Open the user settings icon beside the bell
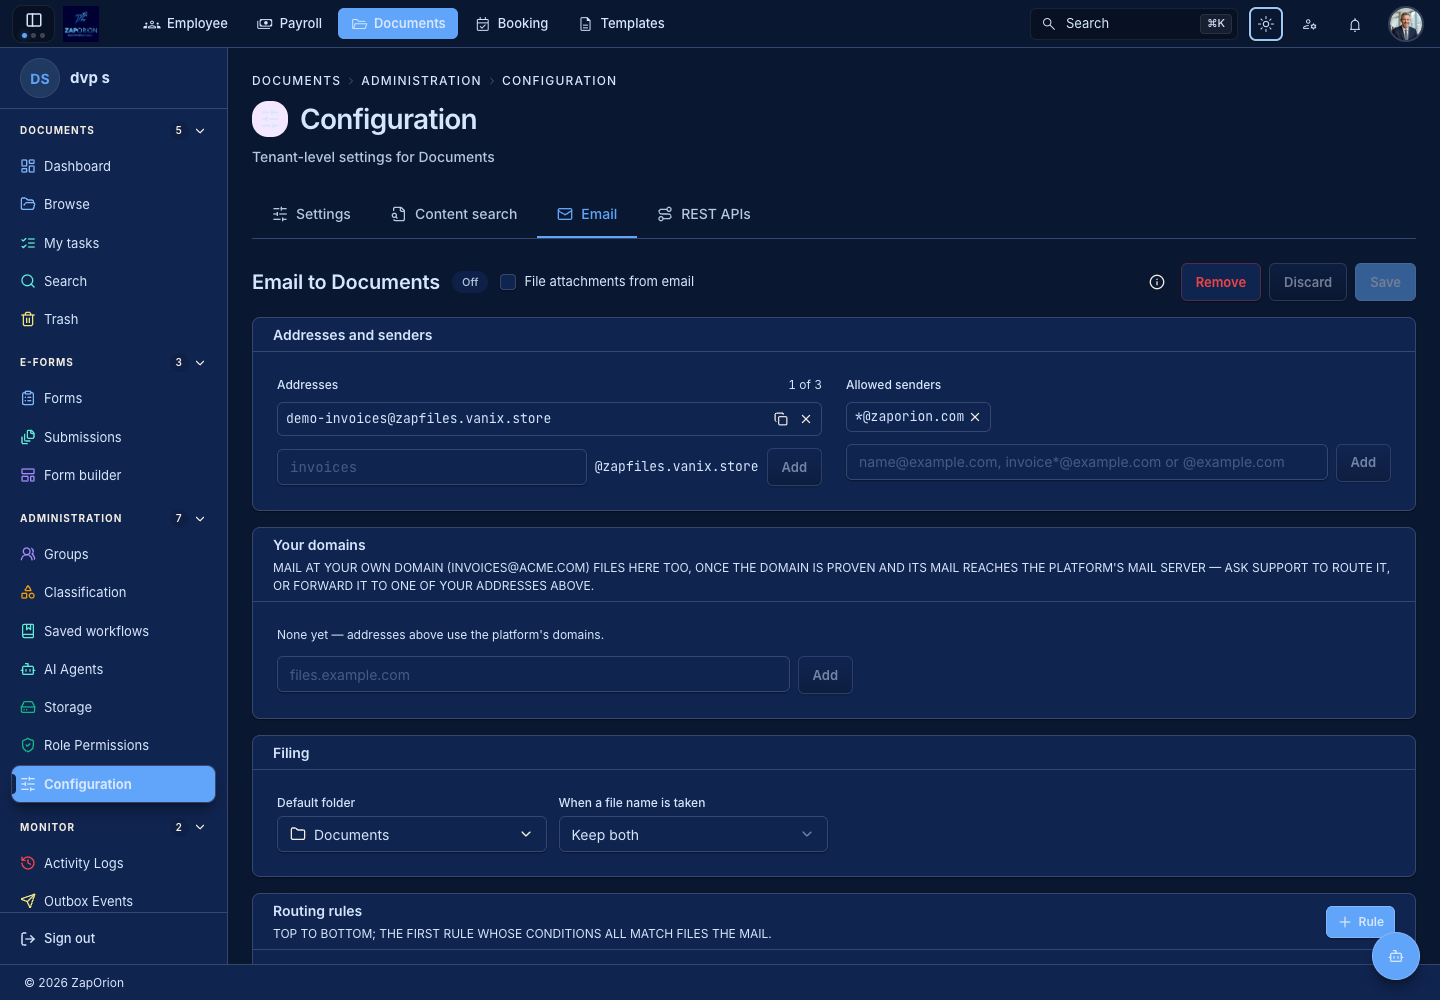The height and width of the screenshot is (1000, 1440). 1310,24
